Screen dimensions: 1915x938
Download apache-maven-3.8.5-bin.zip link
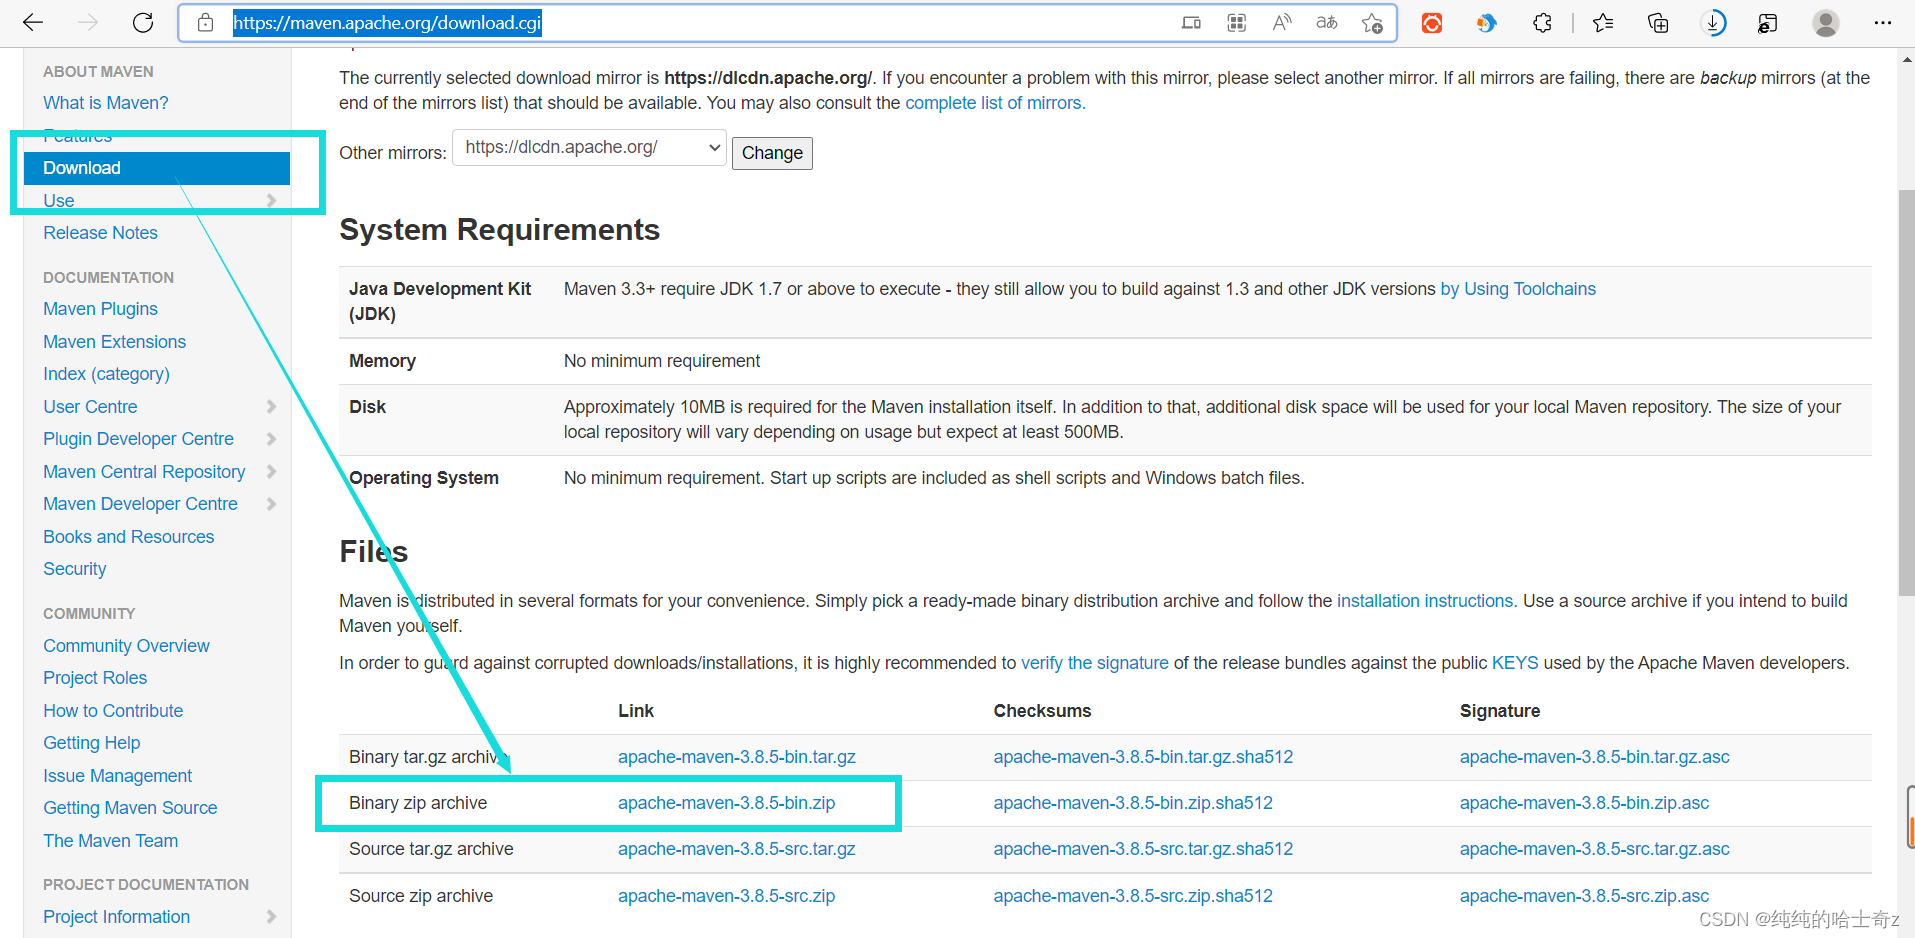pyautogui.click(x=726, y=803)
